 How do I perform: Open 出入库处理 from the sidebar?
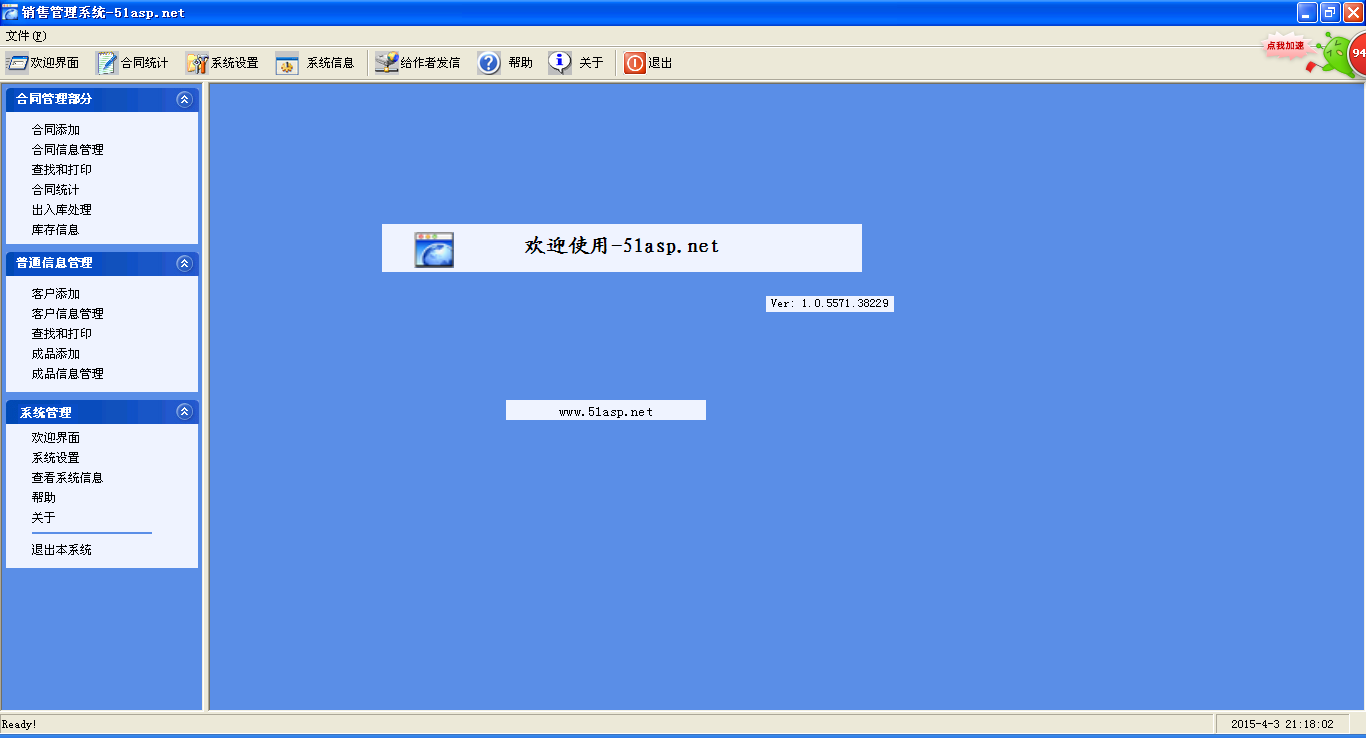click(x=62, y=210)
